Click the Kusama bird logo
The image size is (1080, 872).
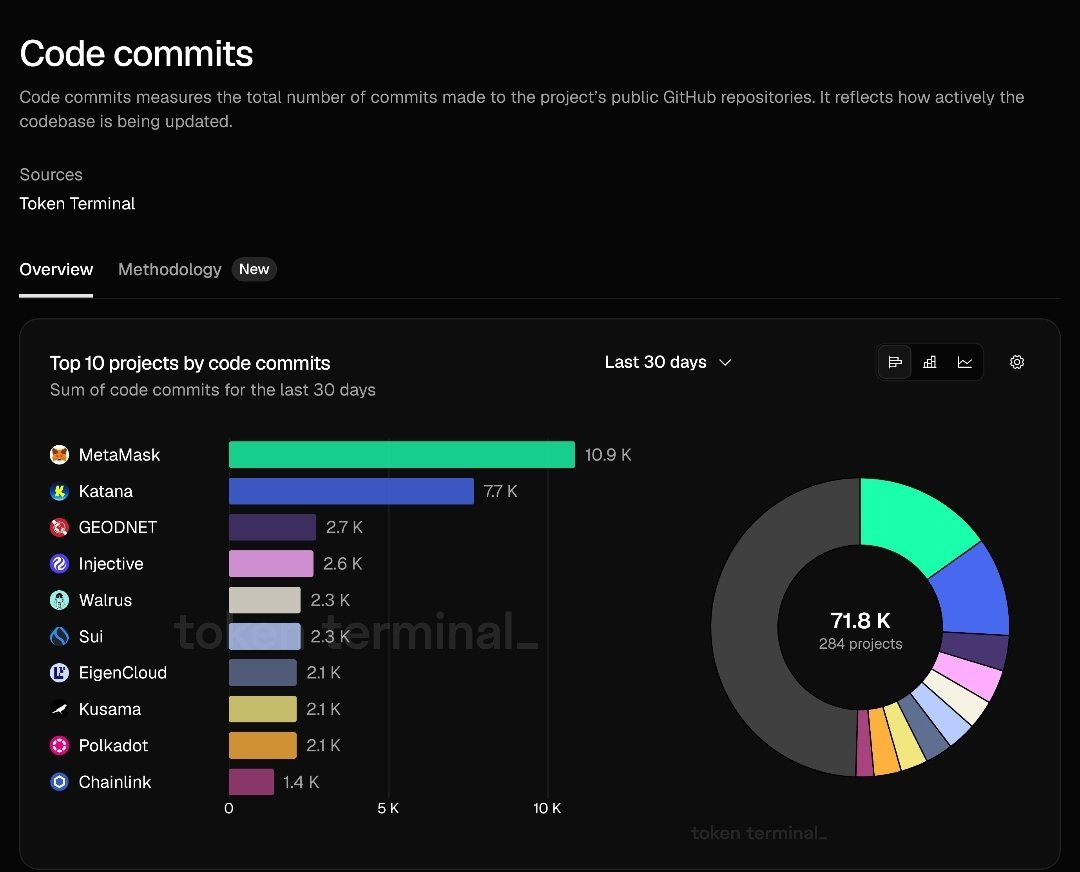pos(60,709)
